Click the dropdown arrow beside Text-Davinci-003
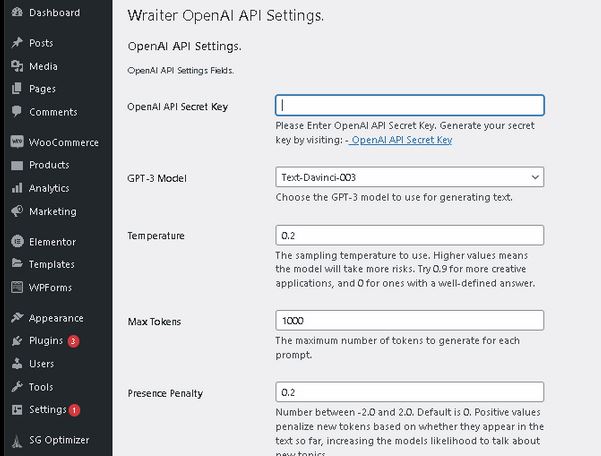 tap(535, 177)
